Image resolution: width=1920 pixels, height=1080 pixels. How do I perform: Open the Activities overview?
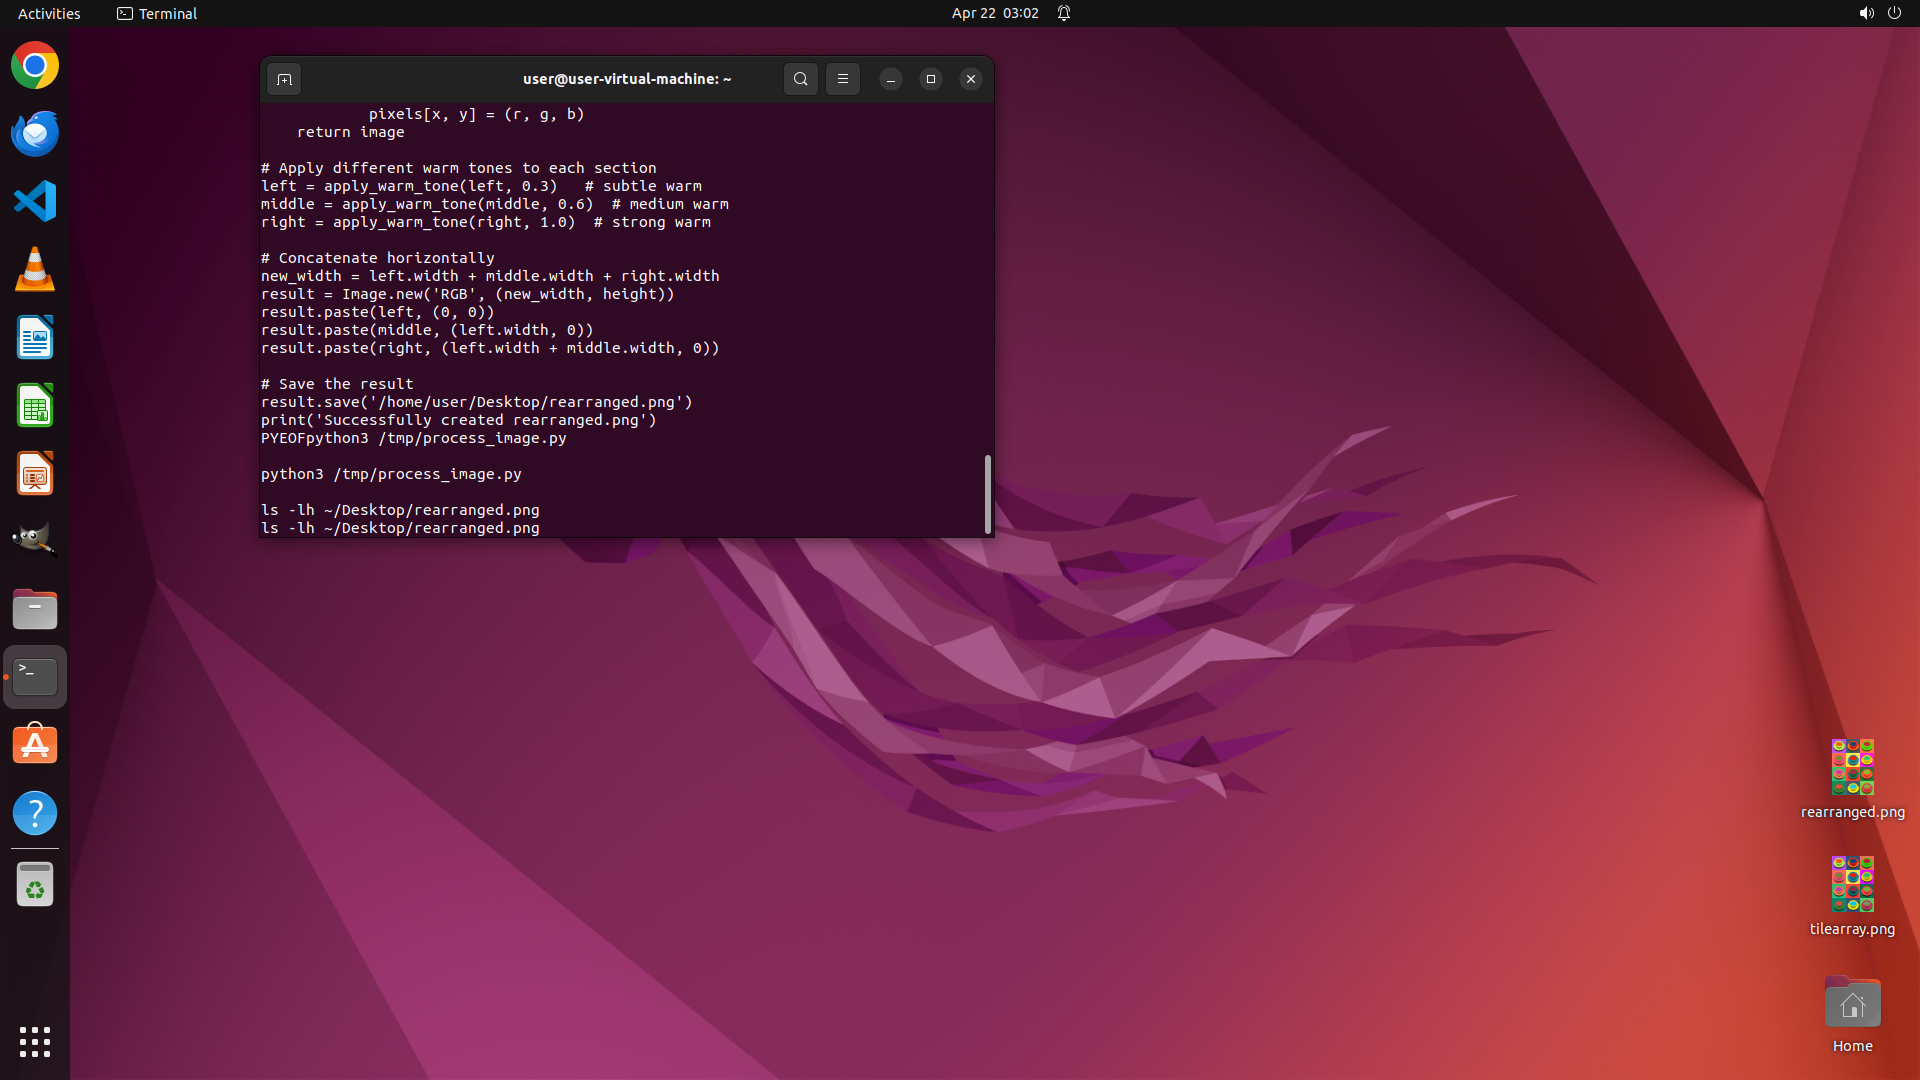[49, 13]
